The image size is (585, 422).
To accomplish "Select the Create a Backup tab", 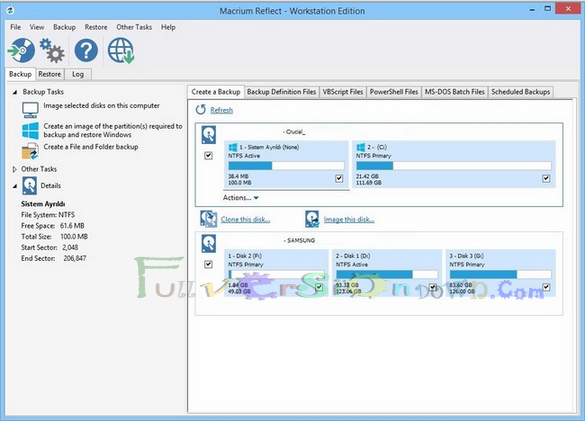I will [216, 92].
